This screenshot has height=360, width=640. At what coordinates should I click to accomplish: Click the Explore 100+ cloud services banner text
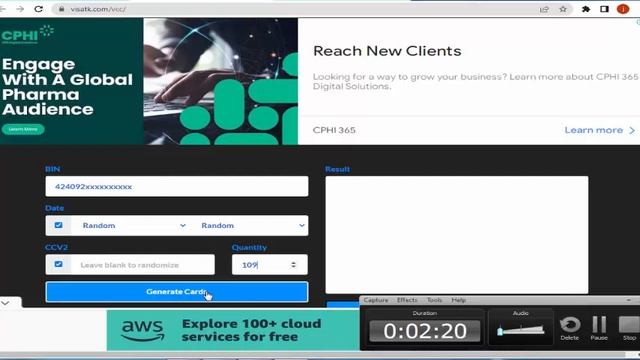251,330
